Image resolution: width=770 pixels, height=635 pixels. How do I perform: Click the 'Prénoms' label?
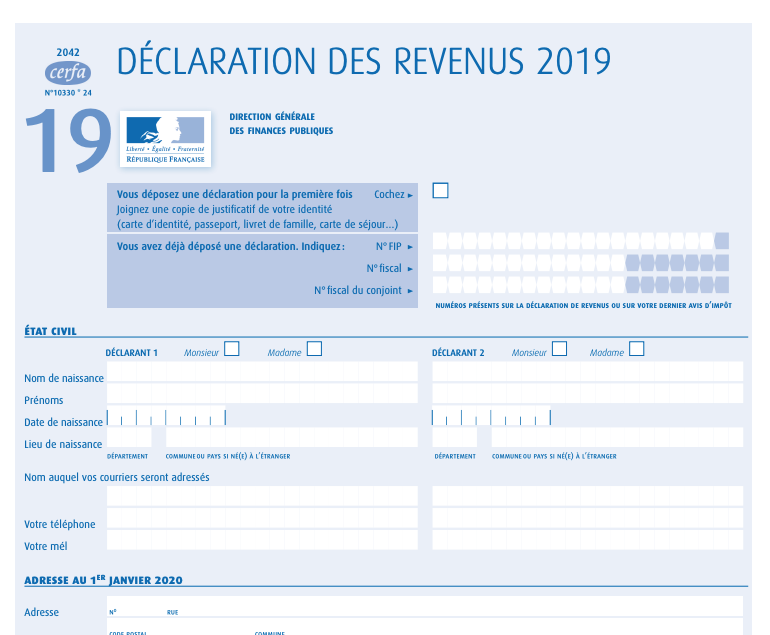[44, 400]
